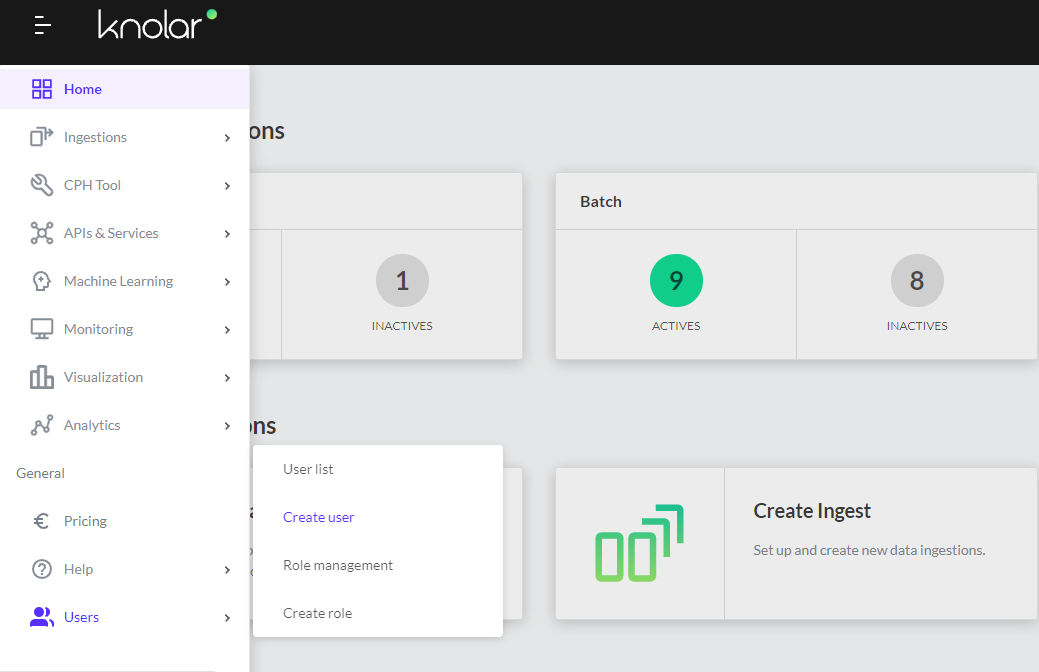Click the Batch inactives count 8 circle
Image resolution: width=1039 pixels, height=672 pixels.
click(917, 280)
